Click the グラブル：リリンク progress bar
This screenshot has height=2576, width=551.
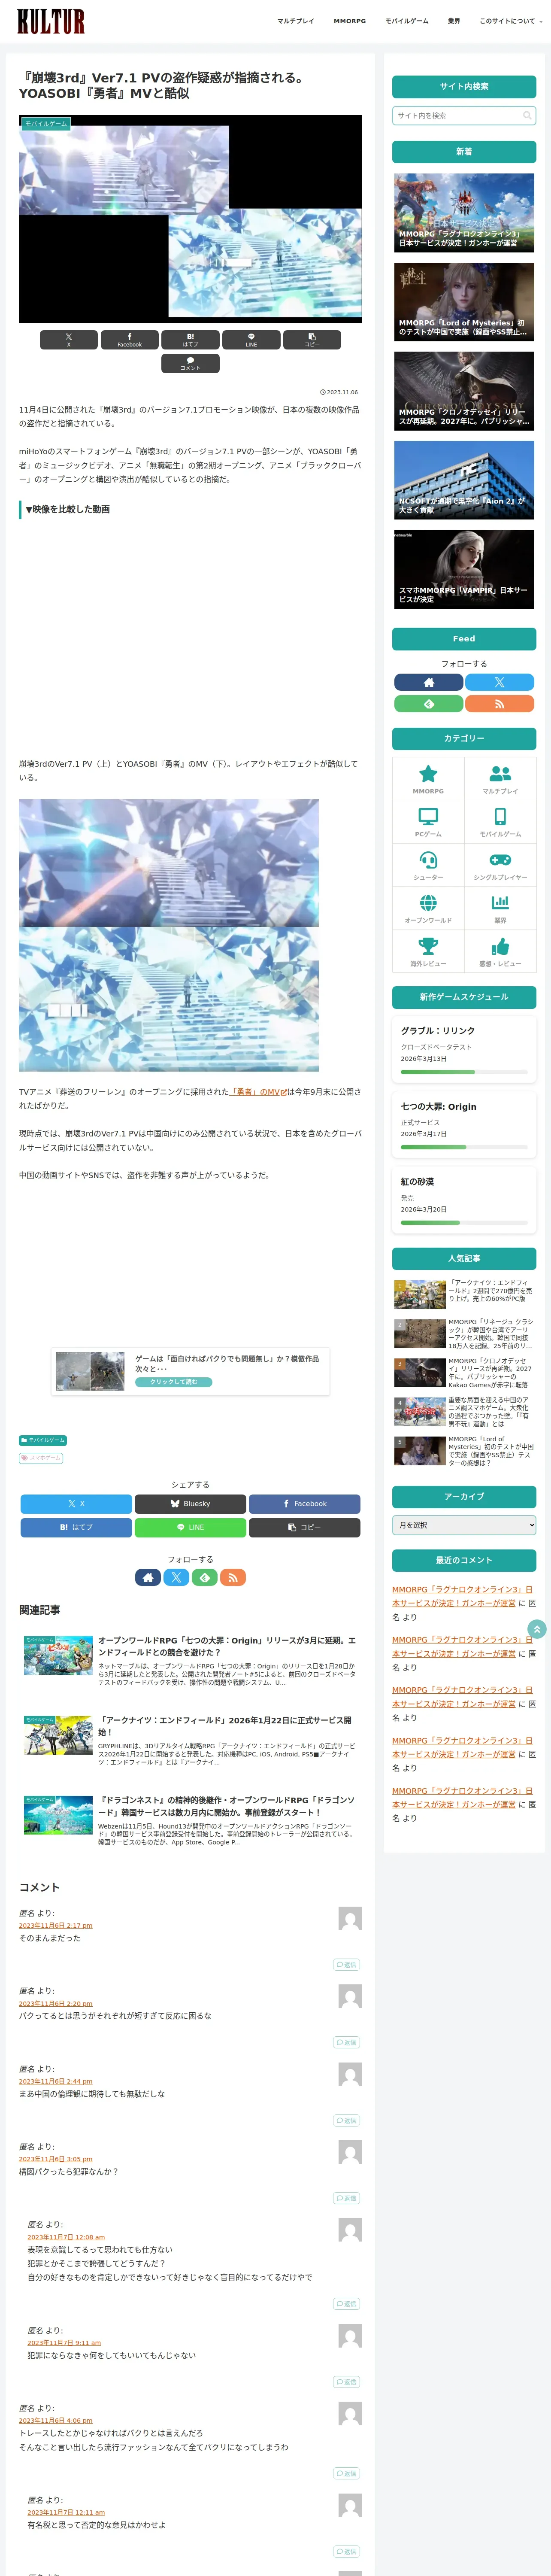[464, 1072]
